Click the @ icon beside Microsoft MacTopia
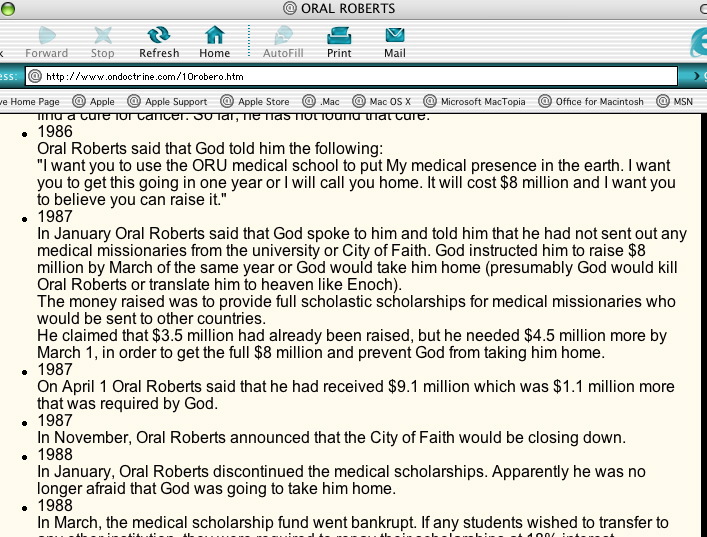Viewport: 707px width, 537px height. [x=430, y=101]
